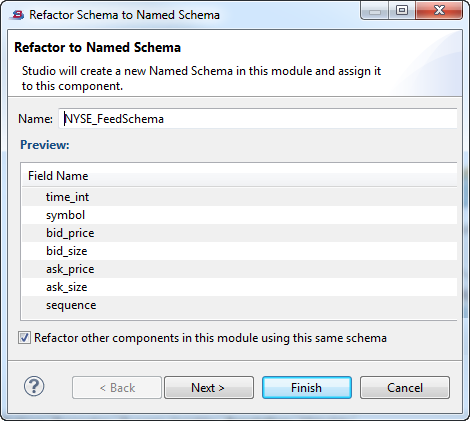
Task: Select the time_int field row
Action: tap(239, 197)
